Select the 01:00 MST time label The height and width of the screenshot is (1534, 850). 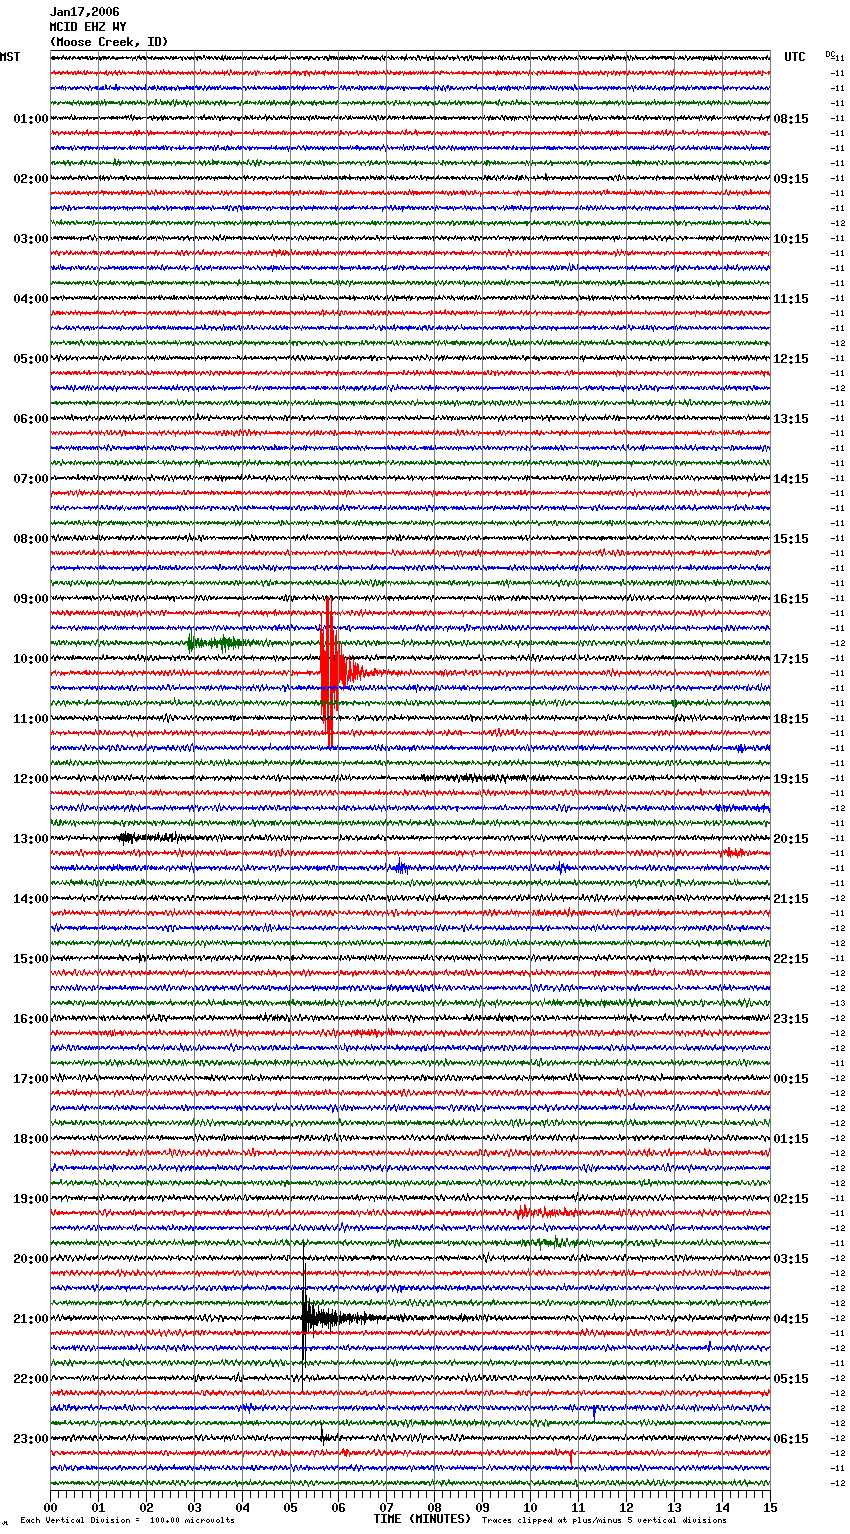click(x=30, y=119)
